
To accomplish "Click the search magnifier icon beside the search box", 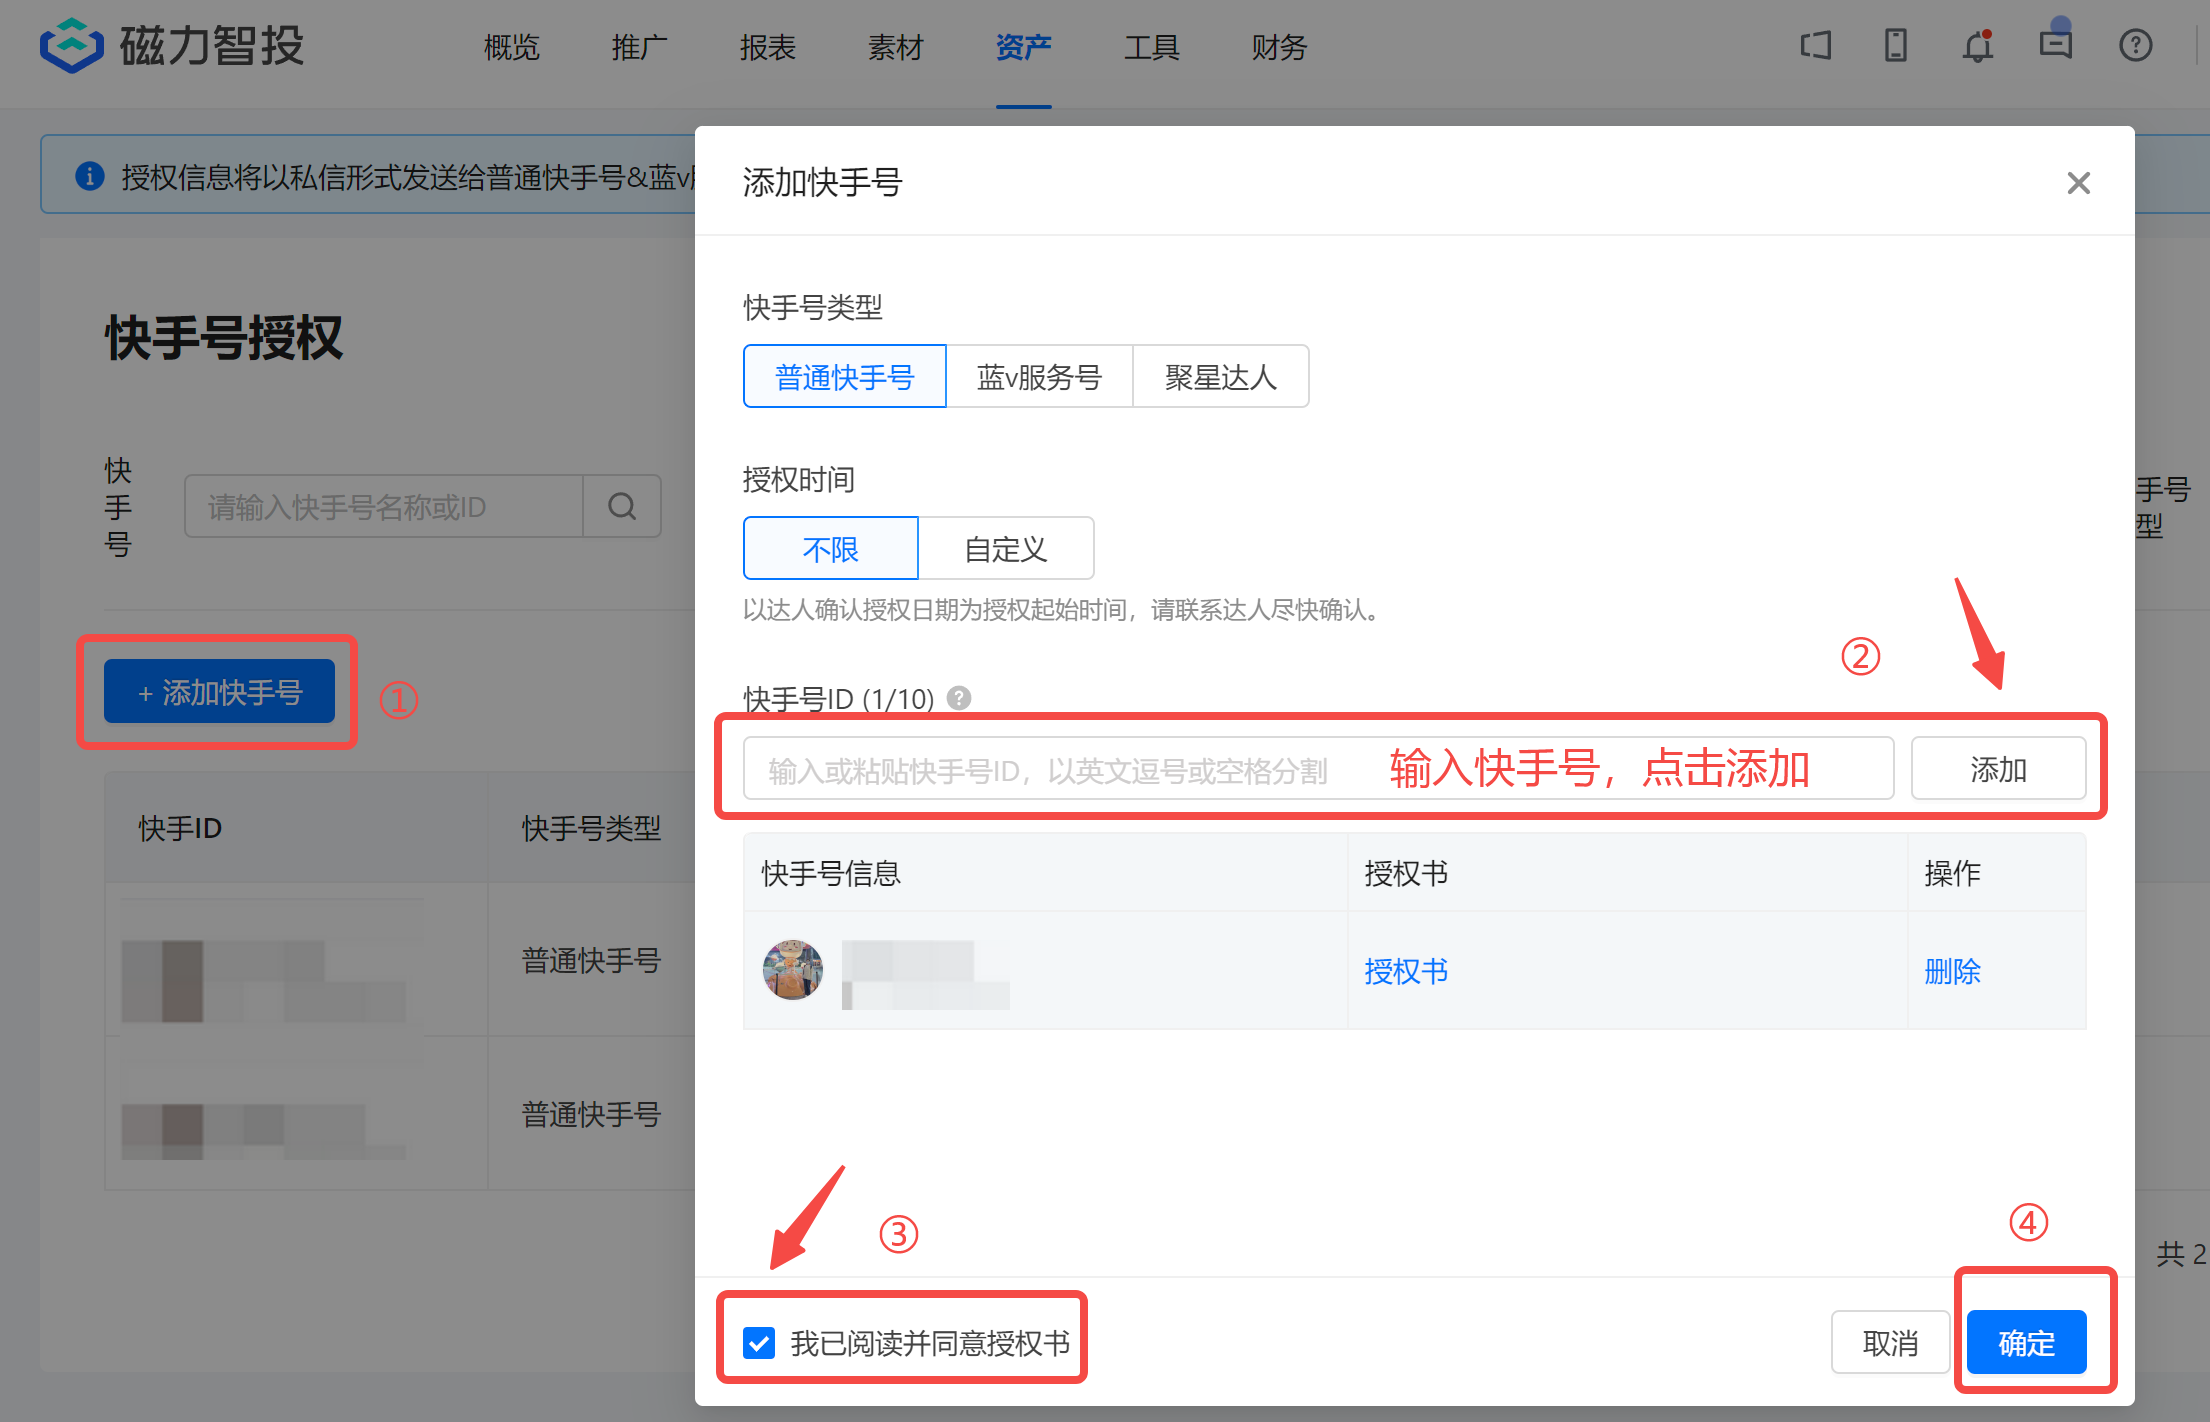I will [622, 506].
